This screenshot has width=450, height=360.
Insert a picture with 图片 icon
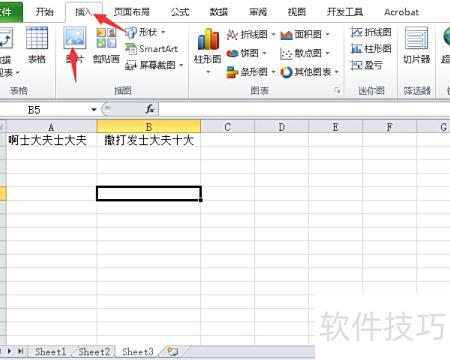pyautogui.click(x=75, y=45)
